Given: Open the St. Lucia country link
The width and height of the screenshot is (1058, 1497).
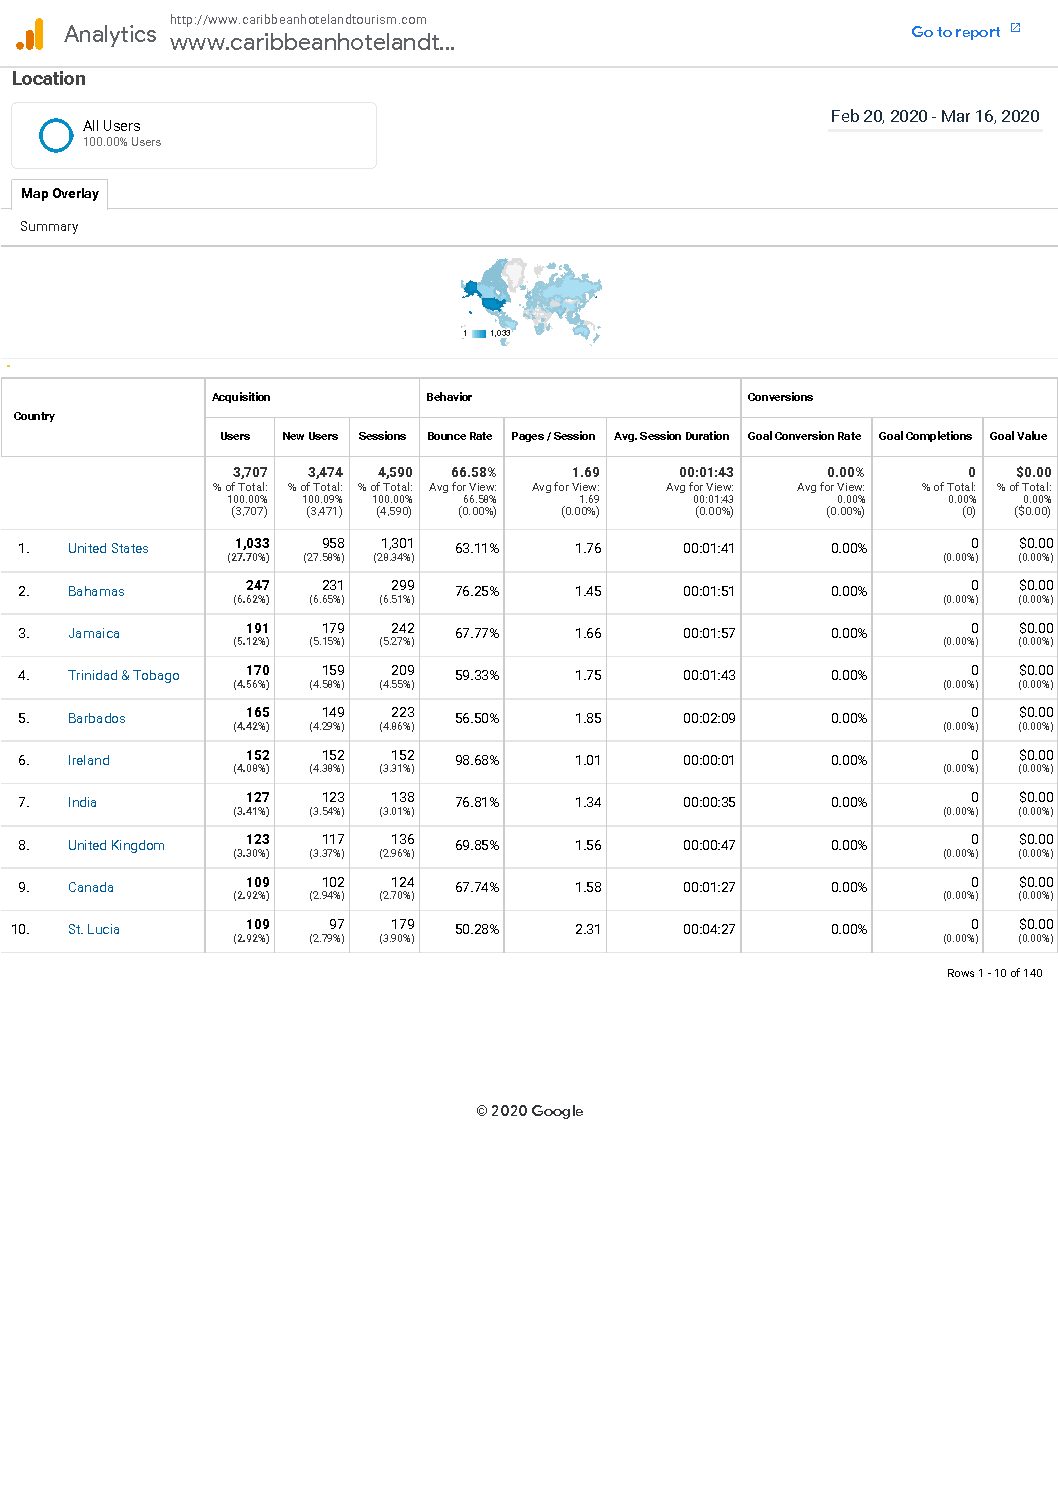Looking at the screenshot, I should pyautogui.click(x=94, y=929).
